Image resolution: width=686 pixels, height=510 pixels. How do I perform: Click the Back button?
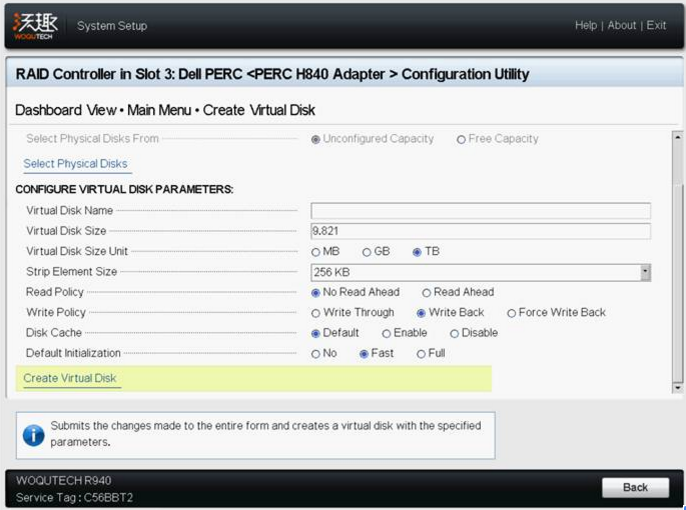pyautogui.click(x=635, y=487)
